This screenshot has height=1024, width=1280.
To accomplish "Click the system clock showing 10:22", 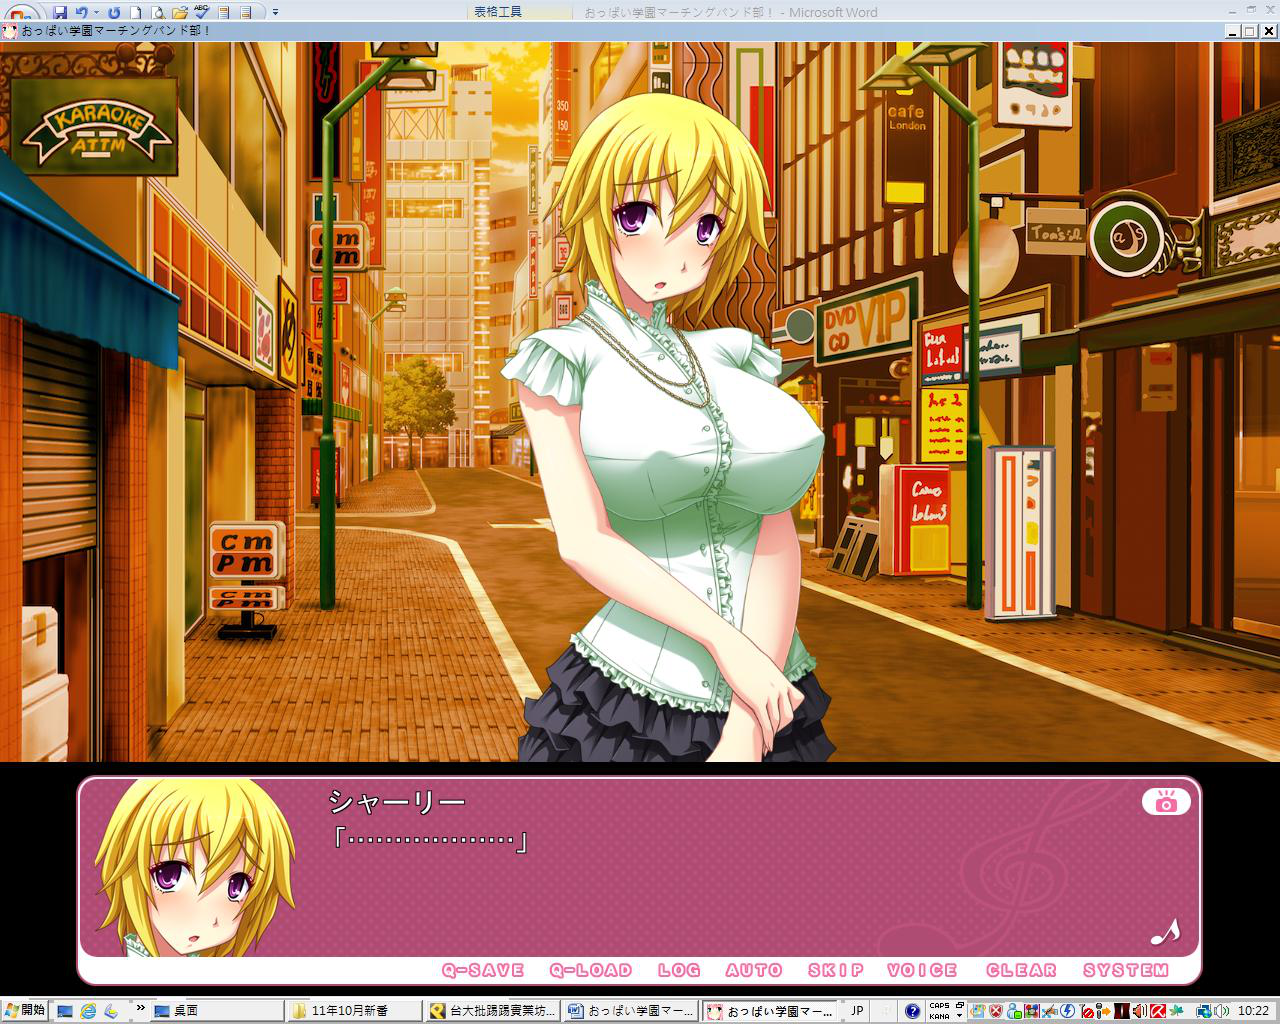I will tap(1253, 1011).
